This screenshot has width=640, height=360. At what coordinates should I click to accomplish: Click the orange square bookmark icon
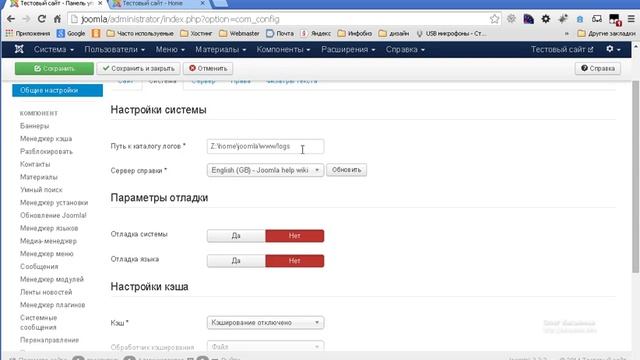click(96, 33)
